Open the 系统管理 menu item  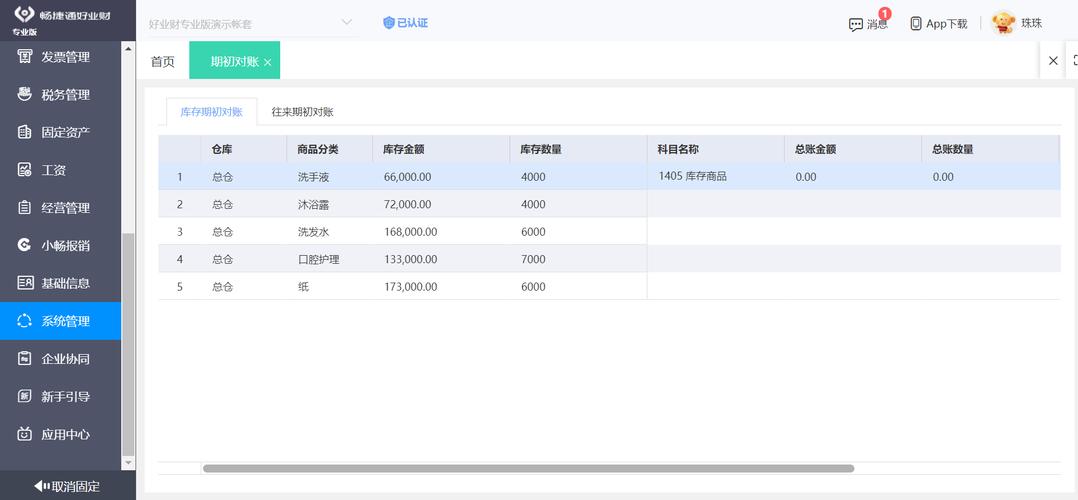[60, 320]
